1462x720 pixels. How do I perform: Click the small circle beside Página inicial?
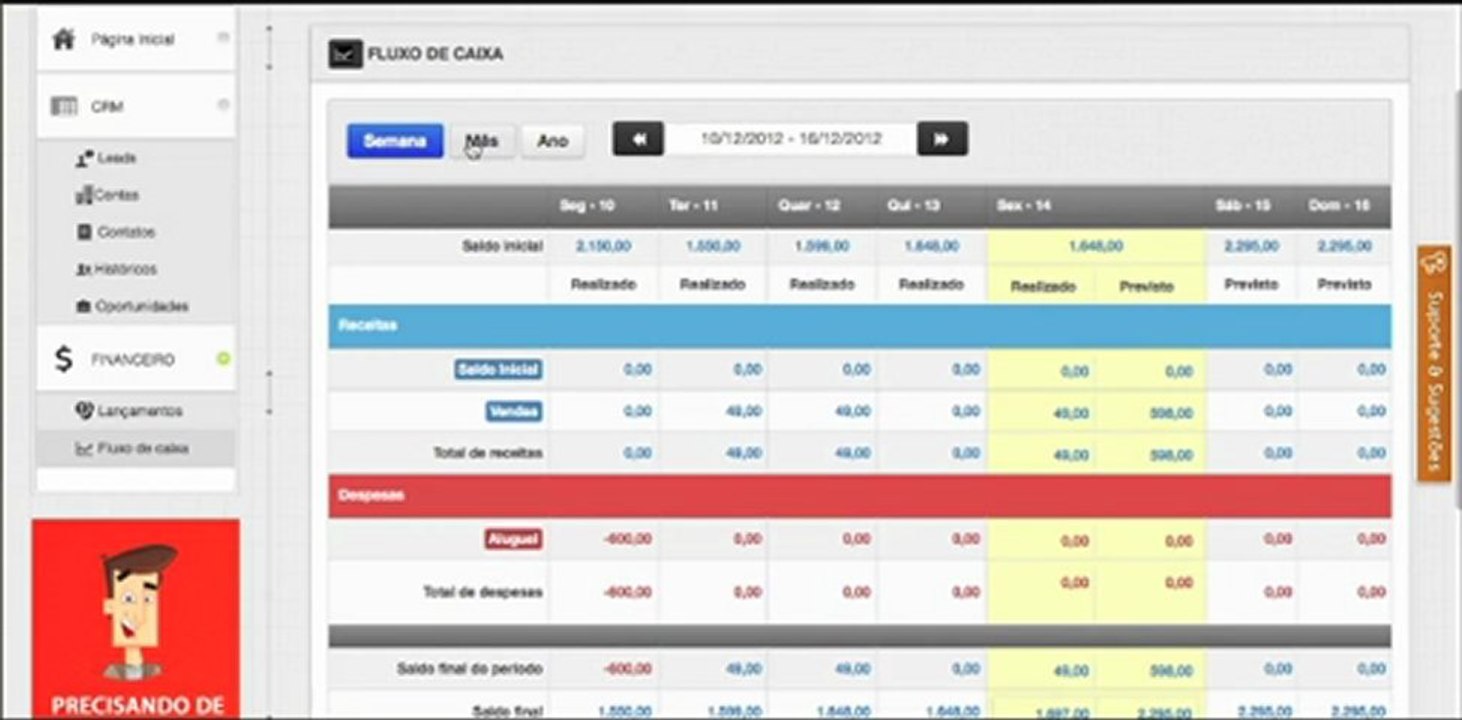[223, 38]
